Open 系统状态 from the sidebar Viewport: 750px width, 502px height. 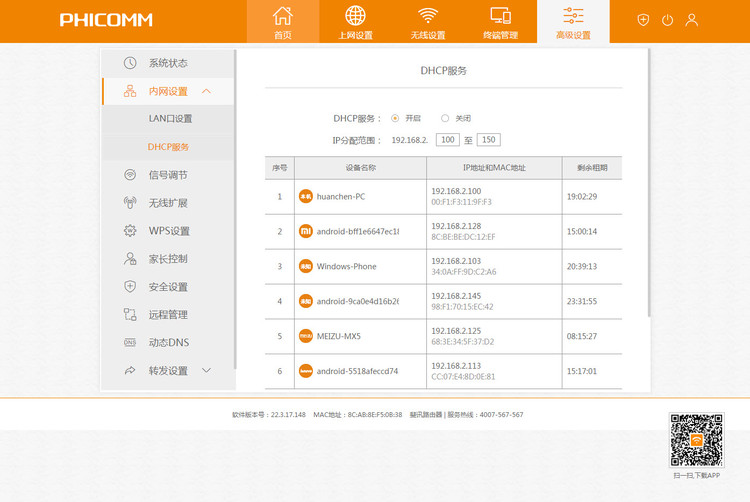coord(167,63)
